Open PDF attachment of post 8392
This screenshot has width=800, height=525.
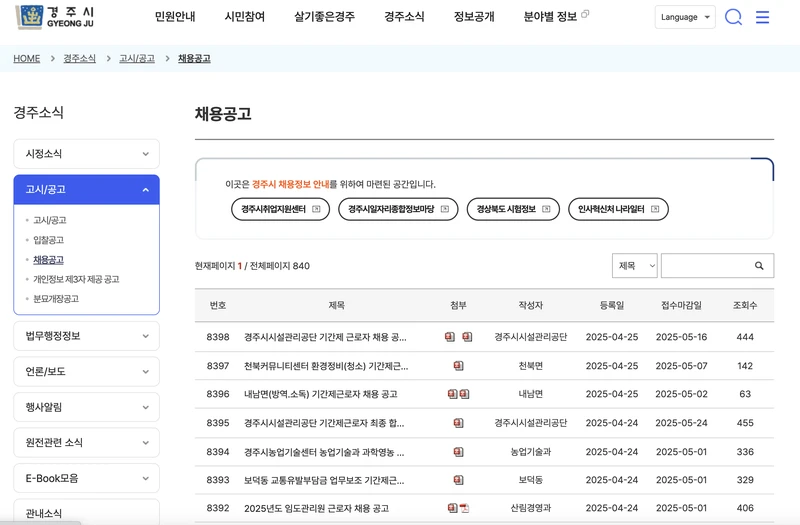coord(464,508)
